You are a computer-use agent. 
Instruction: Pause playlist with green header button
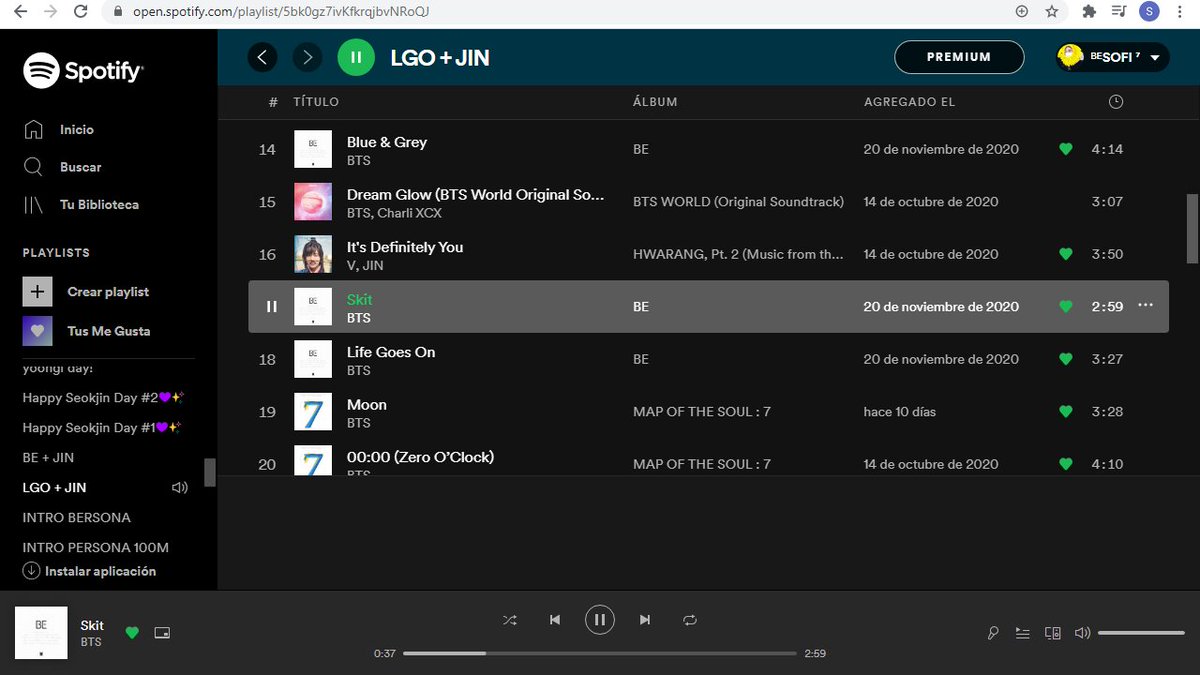356,58
